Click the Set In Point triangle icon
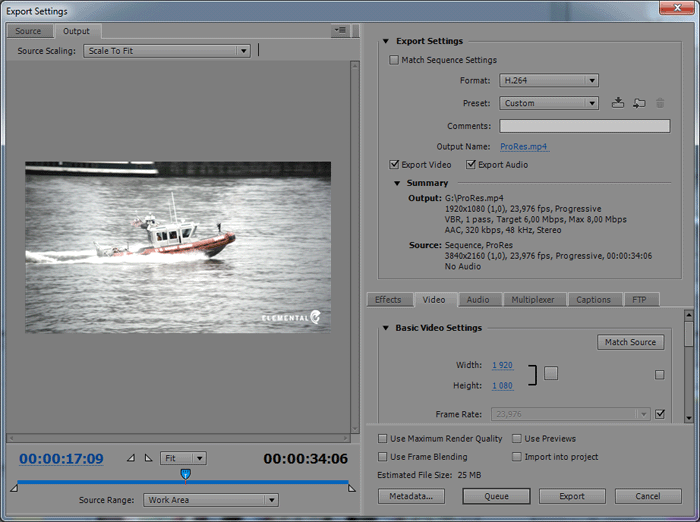This screenshot has width=700, height=522. [x=130, y=458]
